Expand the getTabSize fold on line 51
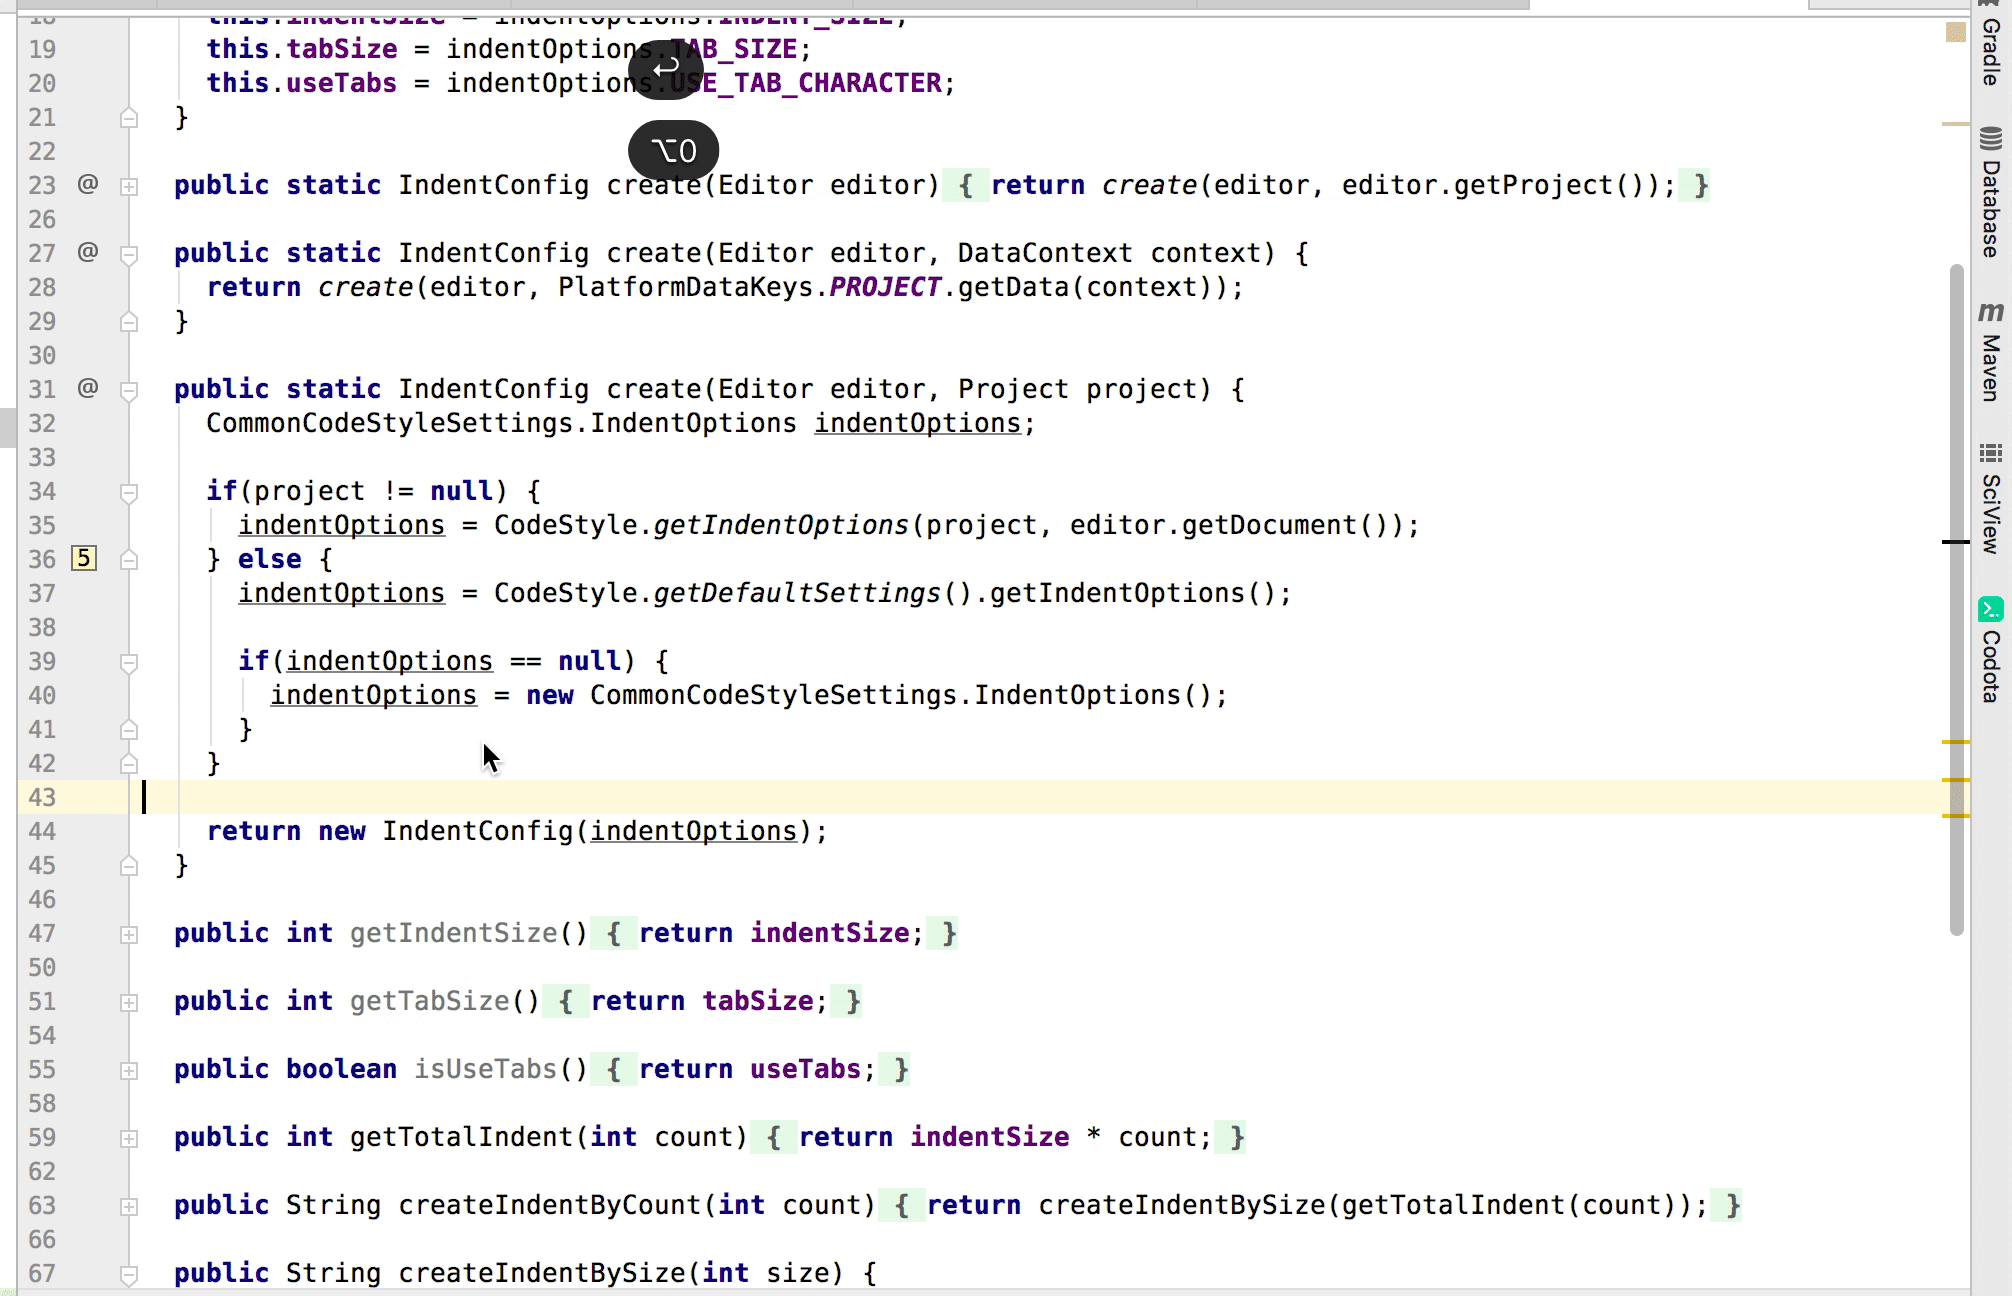Viewport: 2012px width, 1296px height. (x=129, y=1002)
